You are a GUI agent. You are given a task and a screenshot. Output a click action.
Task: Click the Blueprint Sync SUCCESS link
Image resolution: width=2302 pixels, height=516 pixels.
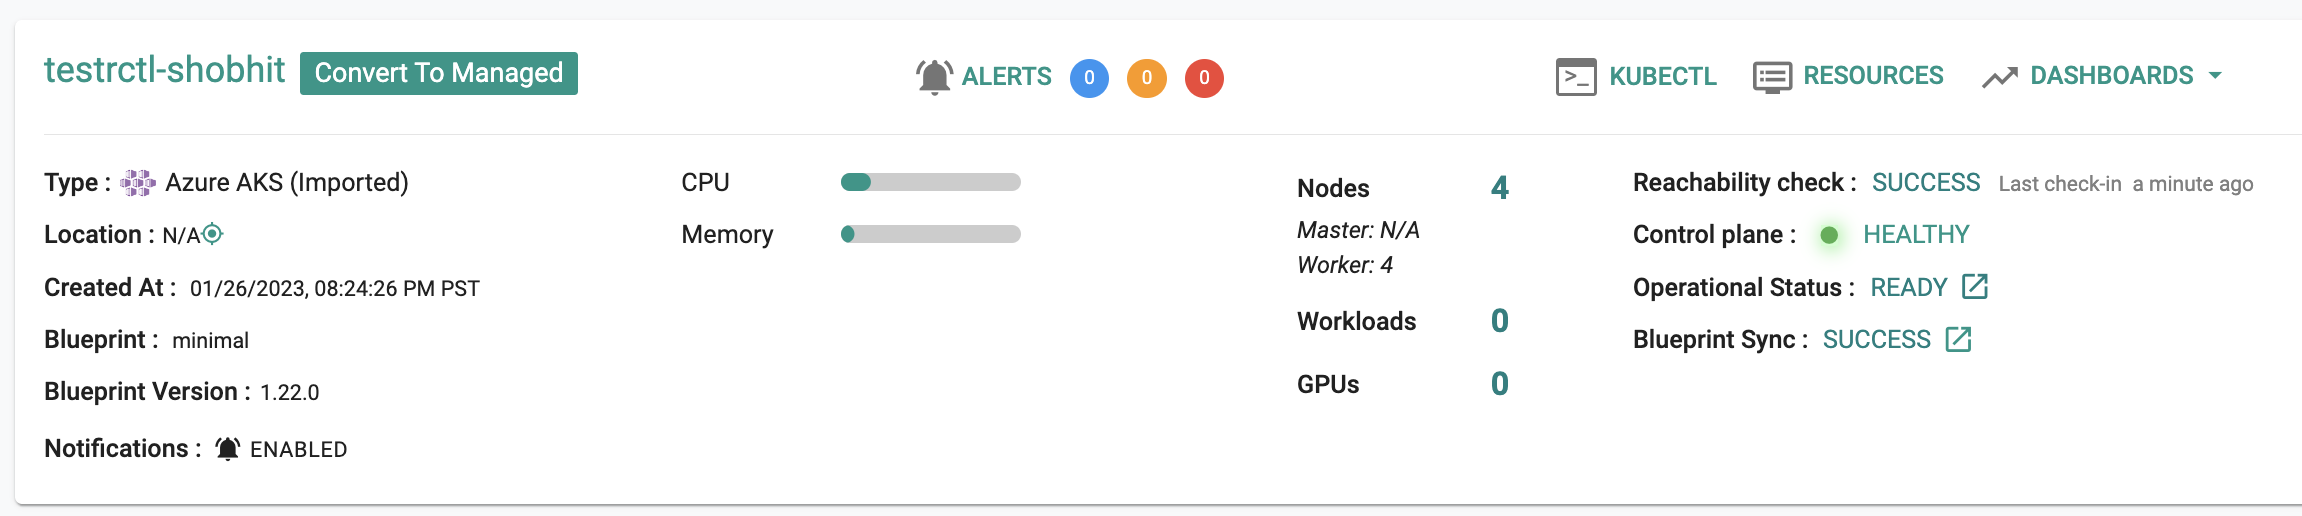click(x=1877, y=340)
